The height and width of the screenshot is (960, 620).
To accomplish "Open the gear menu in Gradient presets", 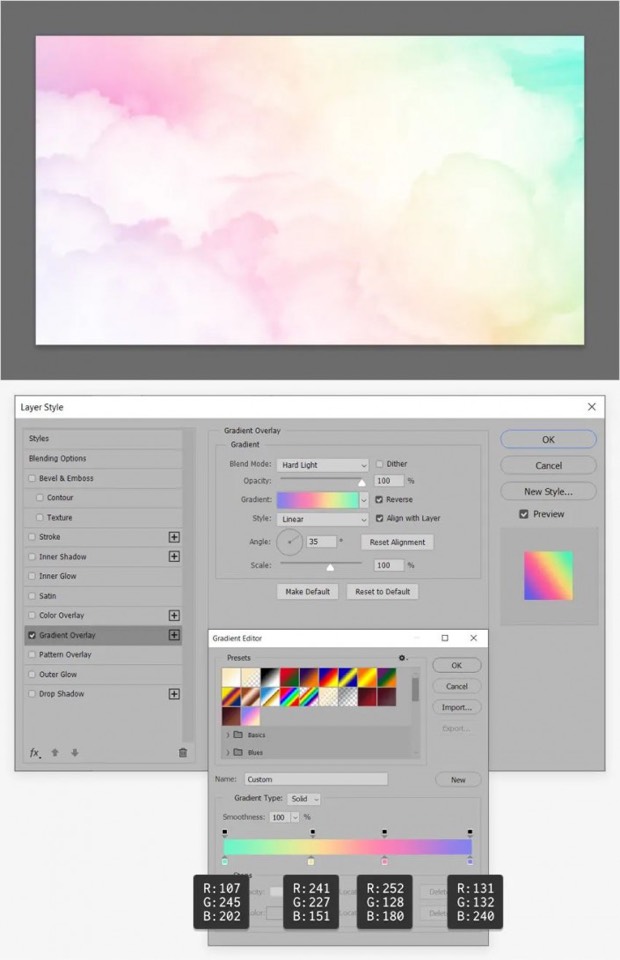I will pyautogui.click(x=402, y=658).
